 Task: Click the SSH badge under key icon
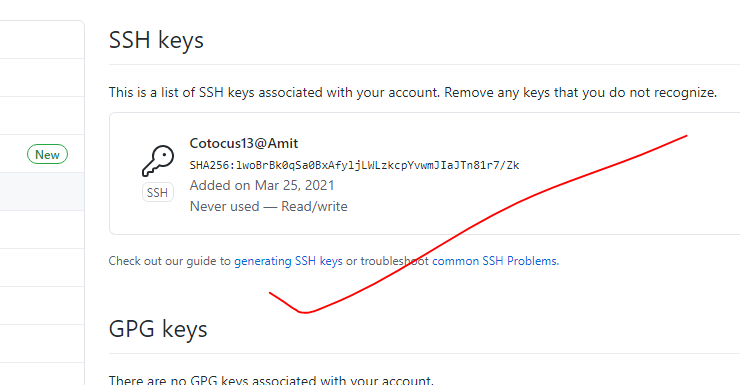[158, 192]
